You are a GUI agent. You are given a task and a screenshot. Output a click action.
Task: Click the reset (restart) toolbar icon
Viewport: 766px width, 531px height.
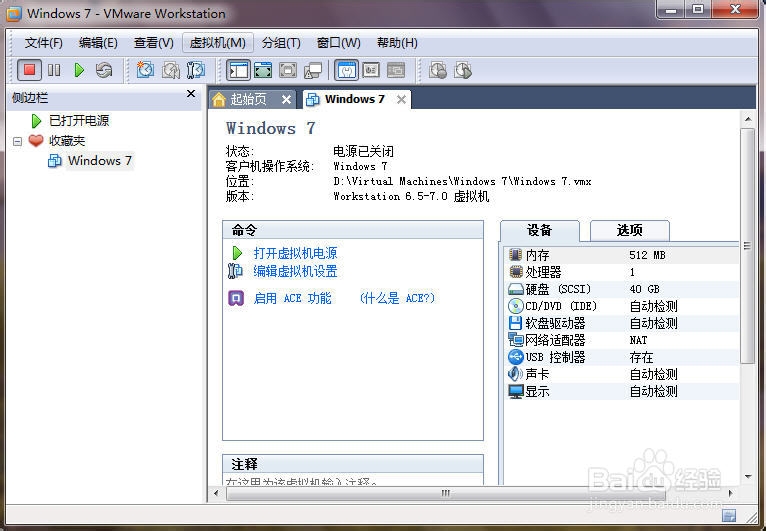pos(104,70)
